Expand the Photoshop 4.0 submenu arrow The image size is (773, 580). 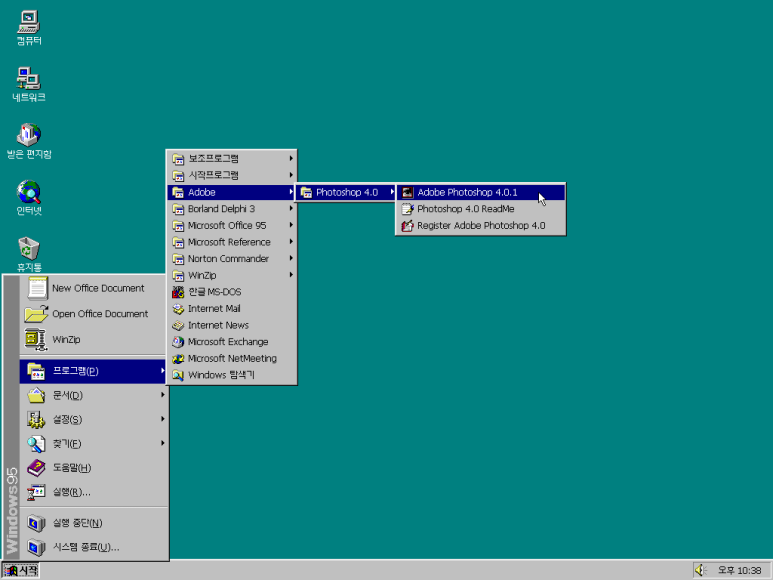click(x=392, y=192)
